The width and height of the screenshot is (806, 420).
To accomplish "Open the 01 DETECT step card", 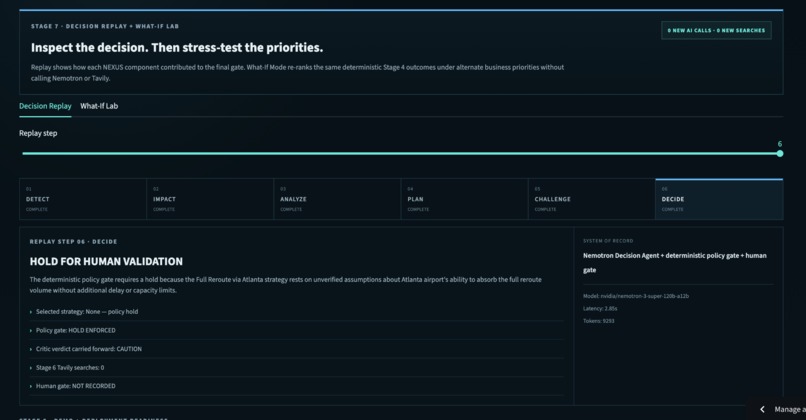I will coord(83,199).
